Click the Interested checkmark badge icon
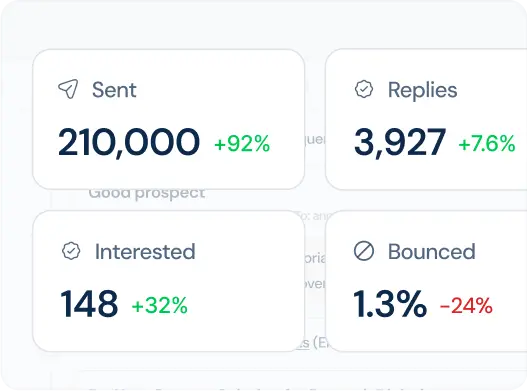Screen dimensions: 527x391 [71, 251]
